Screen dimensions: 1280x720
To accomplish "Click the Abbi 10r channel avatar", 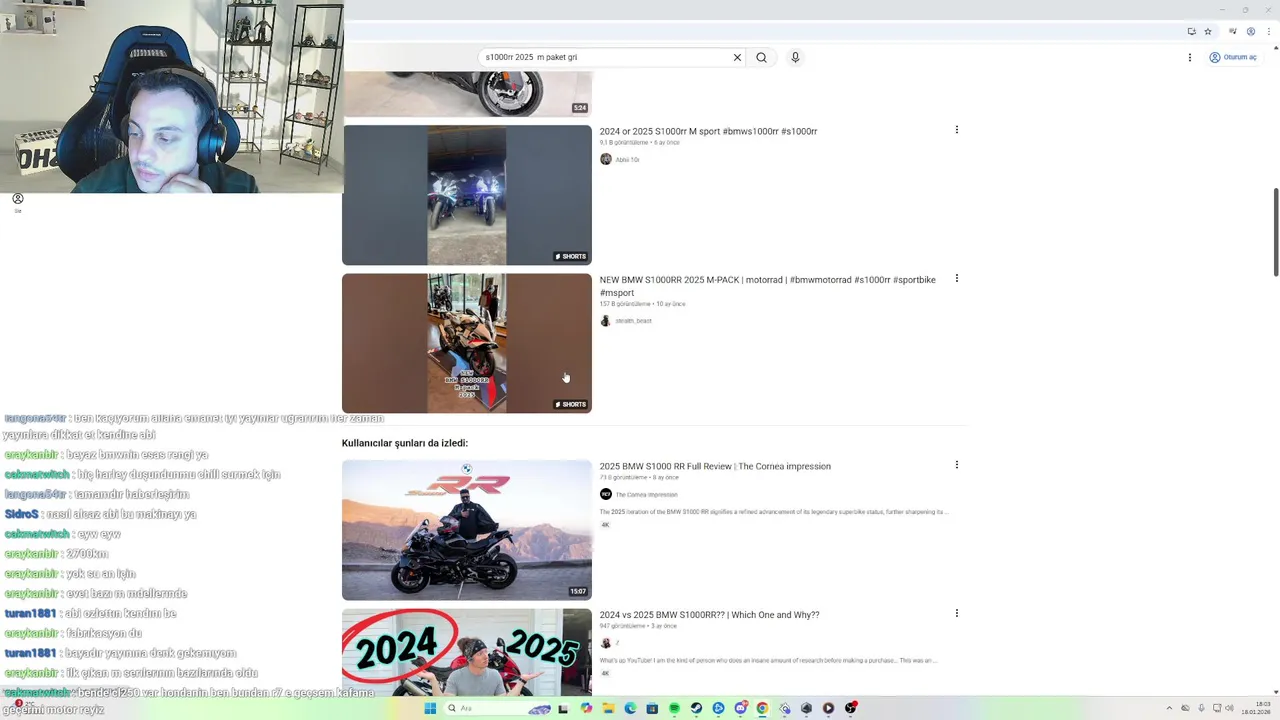I will [606, 159].
